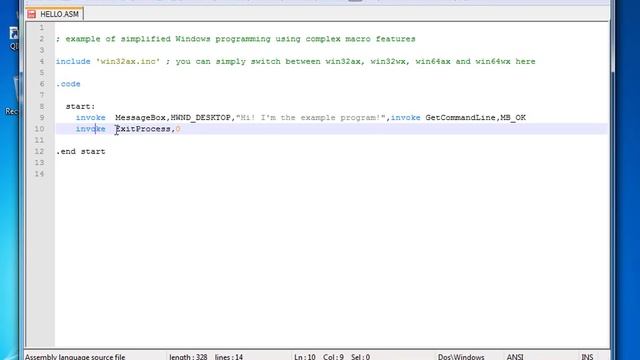Toggle the 'INS' insert mode indicator
The height and width of the screenshot is (360, 640).
pos(587,357)
